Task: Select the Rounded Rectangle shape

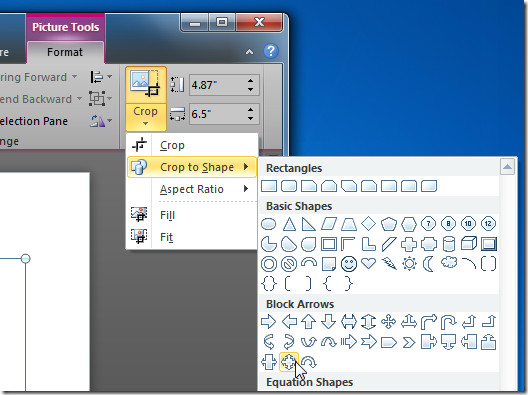Action: pos(289,186)
